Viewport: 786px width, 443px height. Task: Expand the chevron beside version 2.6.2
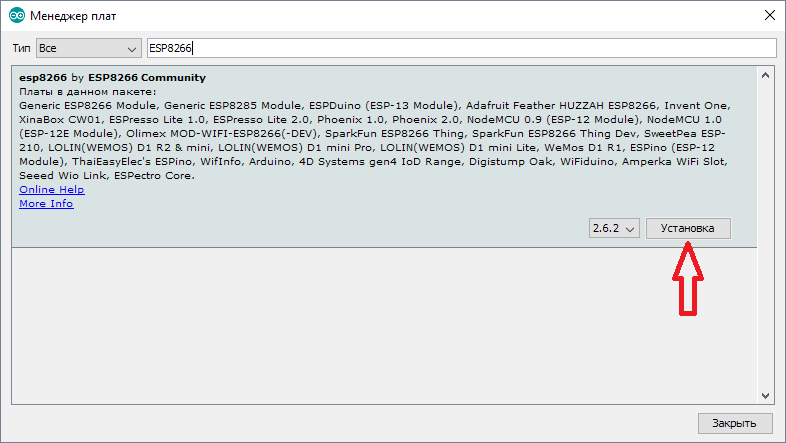tap(631, 229)
